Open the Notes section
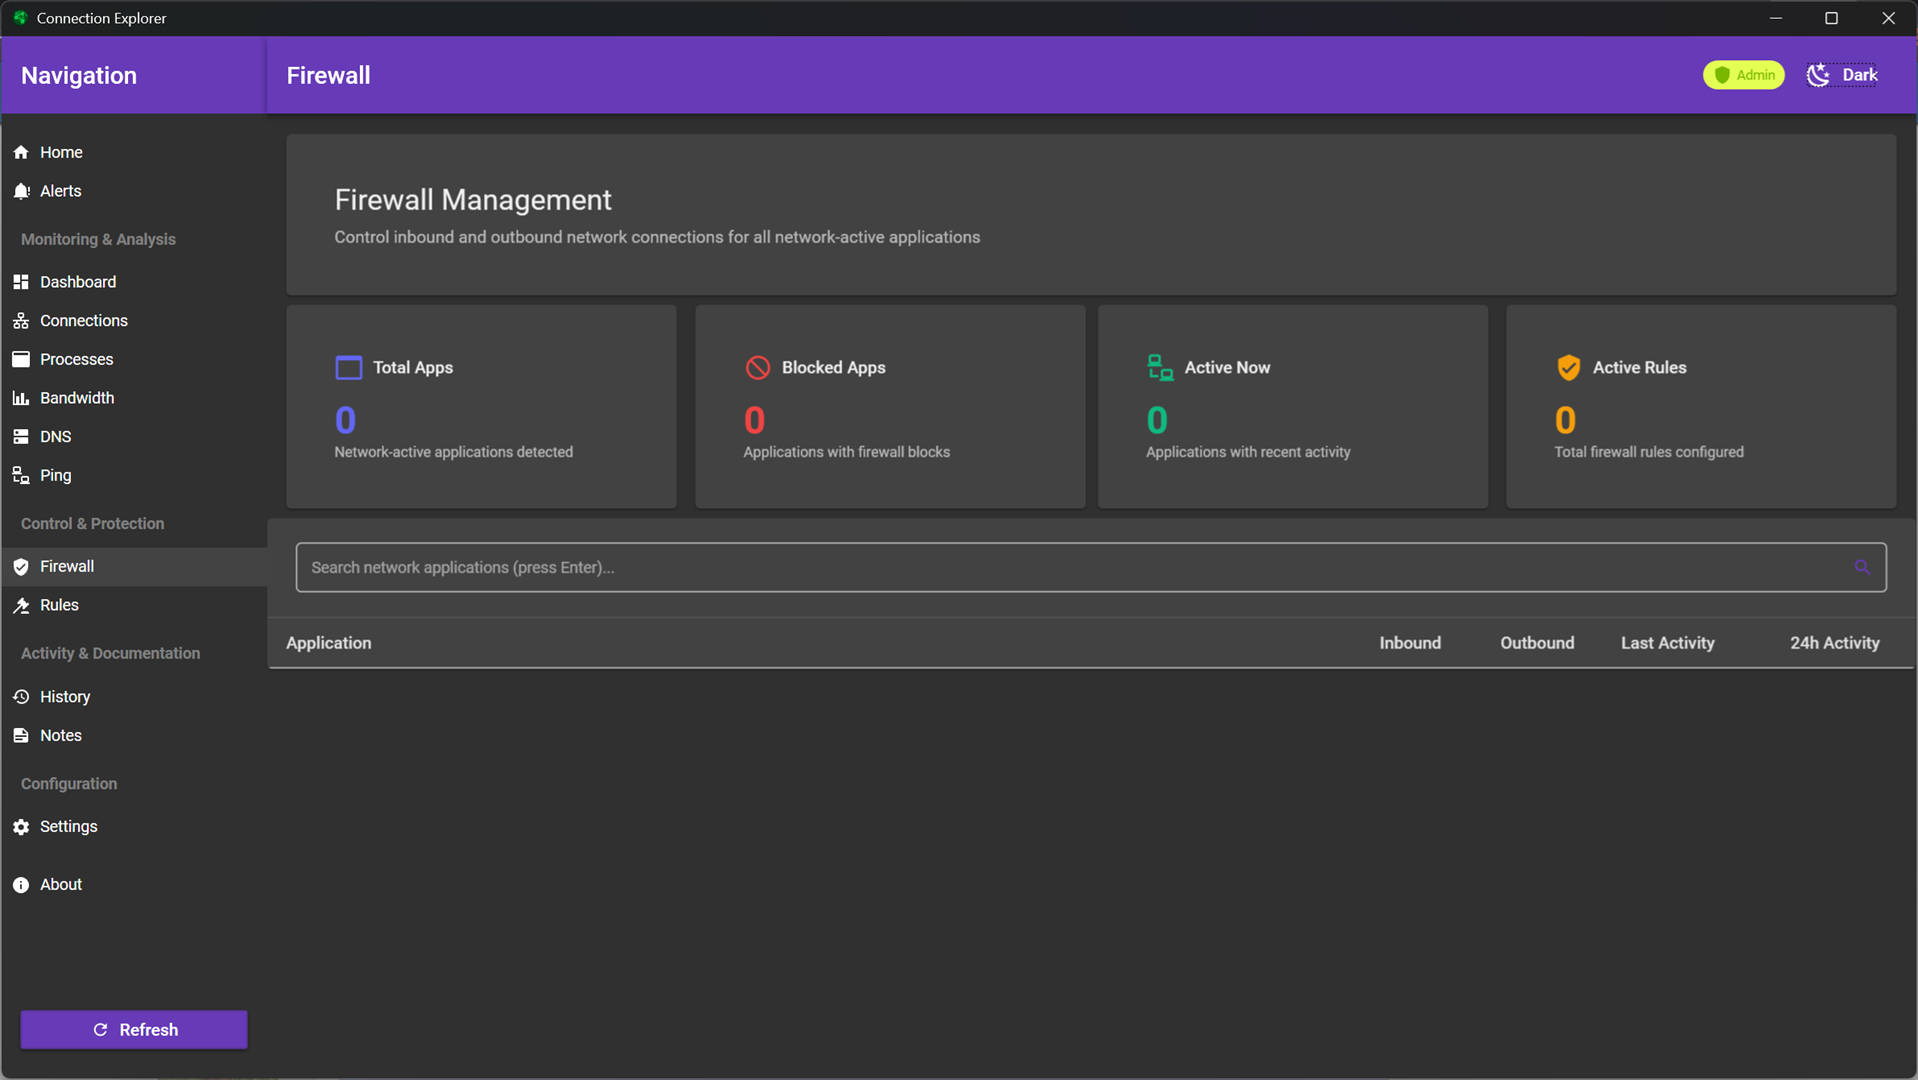Image resolution: width=1918 pixels, height=1080 pixels. pyautogui.click(x=60, y=735)
